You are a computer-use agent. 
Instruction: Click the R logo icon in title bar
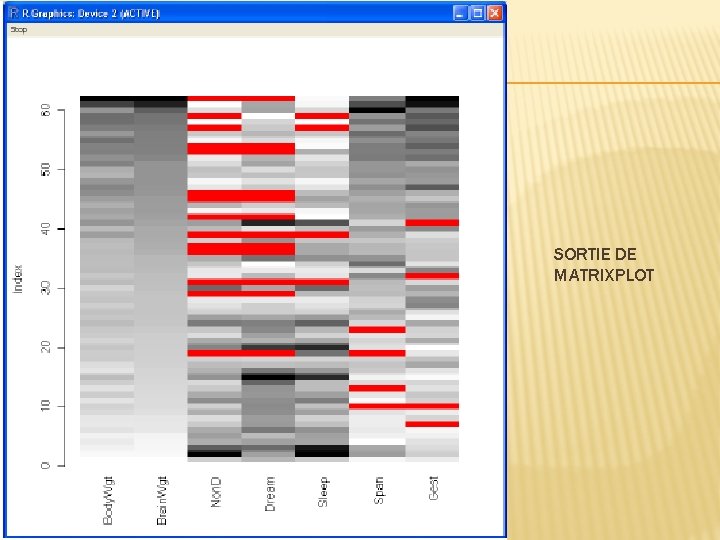[x=14, y=13]
